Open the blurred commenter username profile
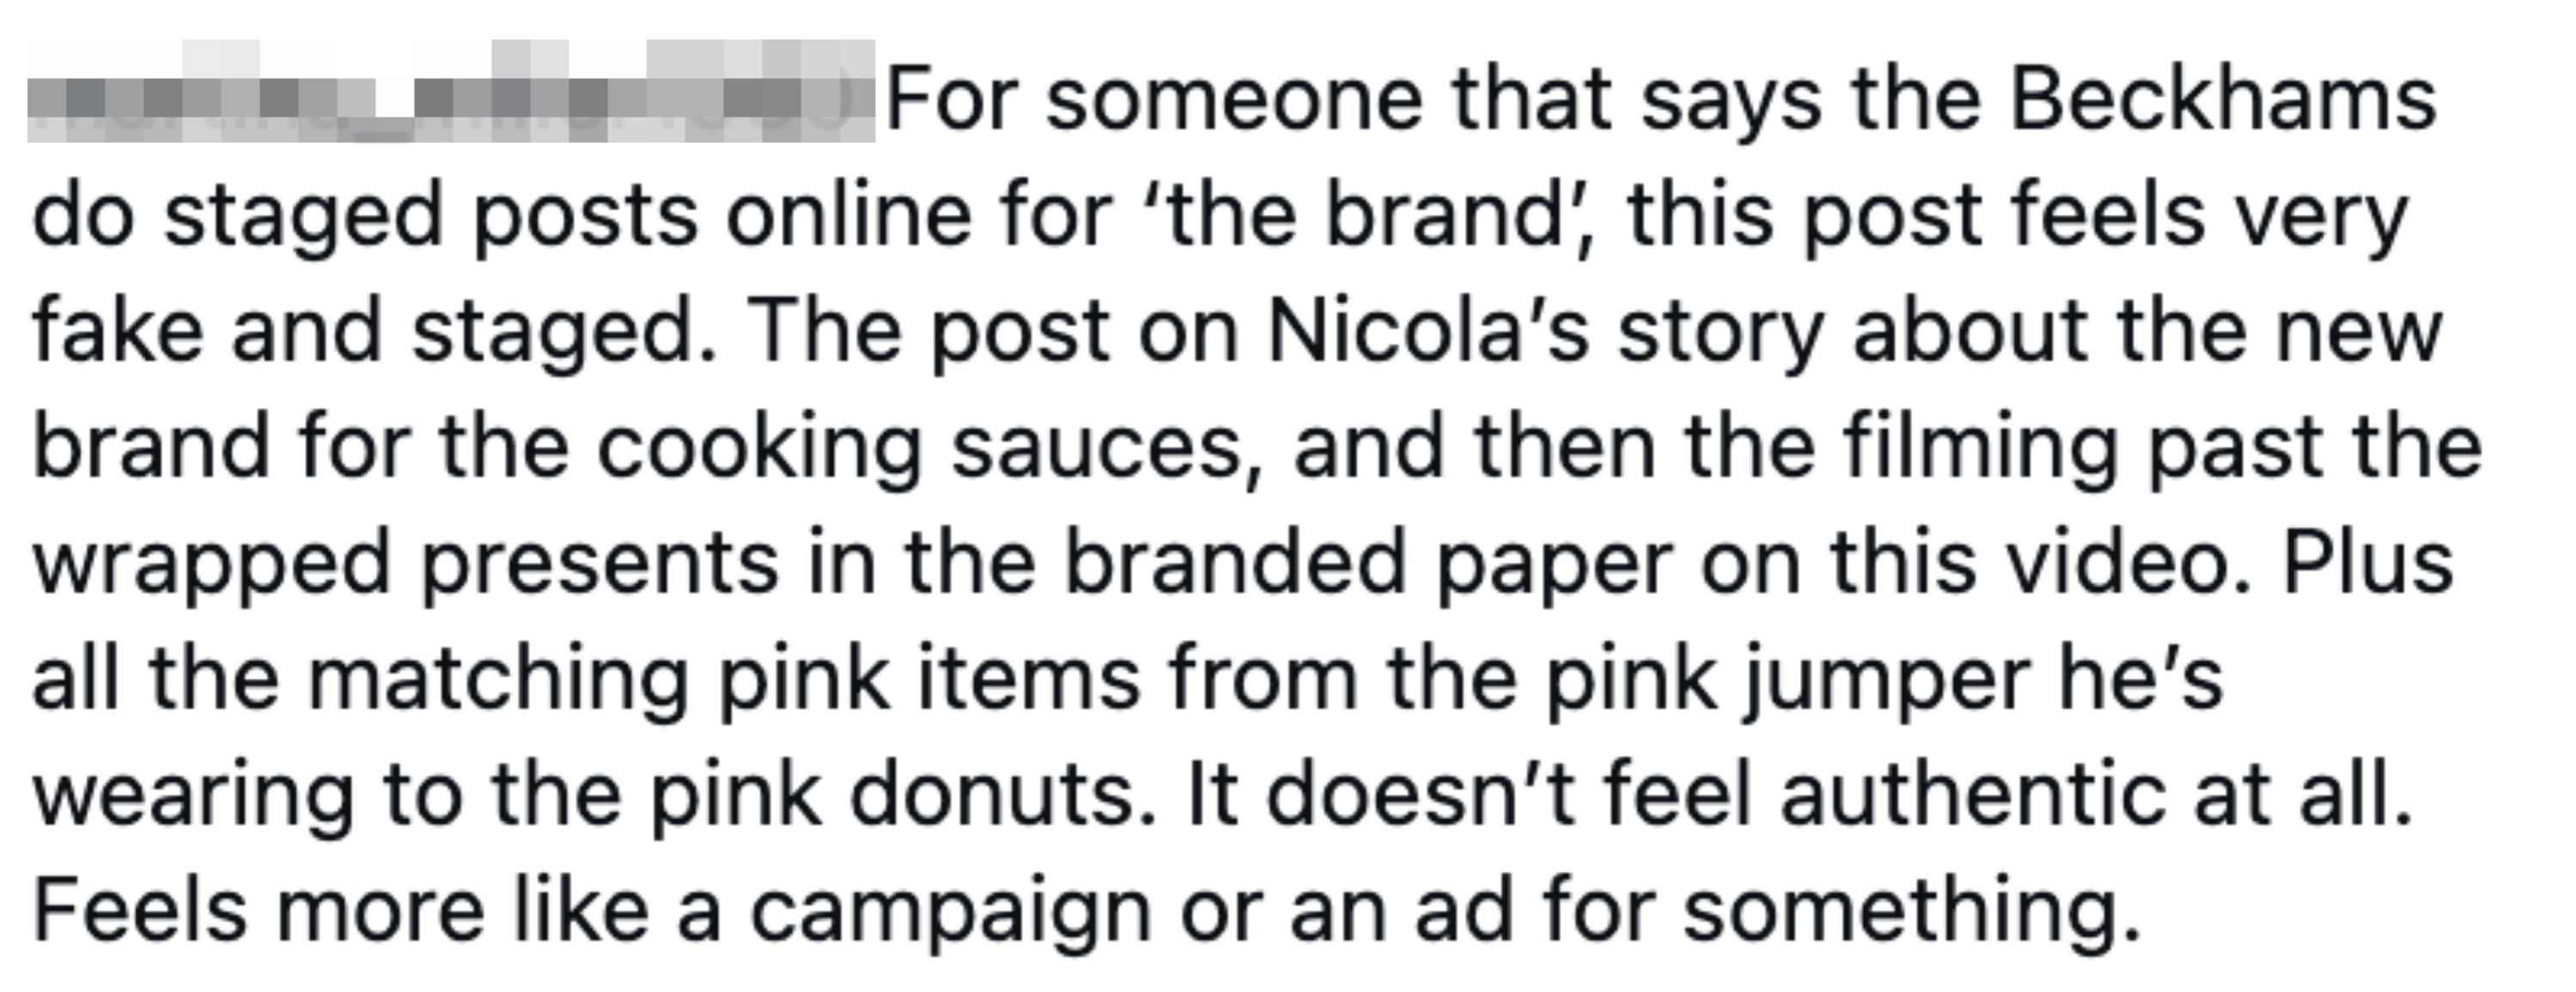 pyautogui.click(x=450, y=92)
